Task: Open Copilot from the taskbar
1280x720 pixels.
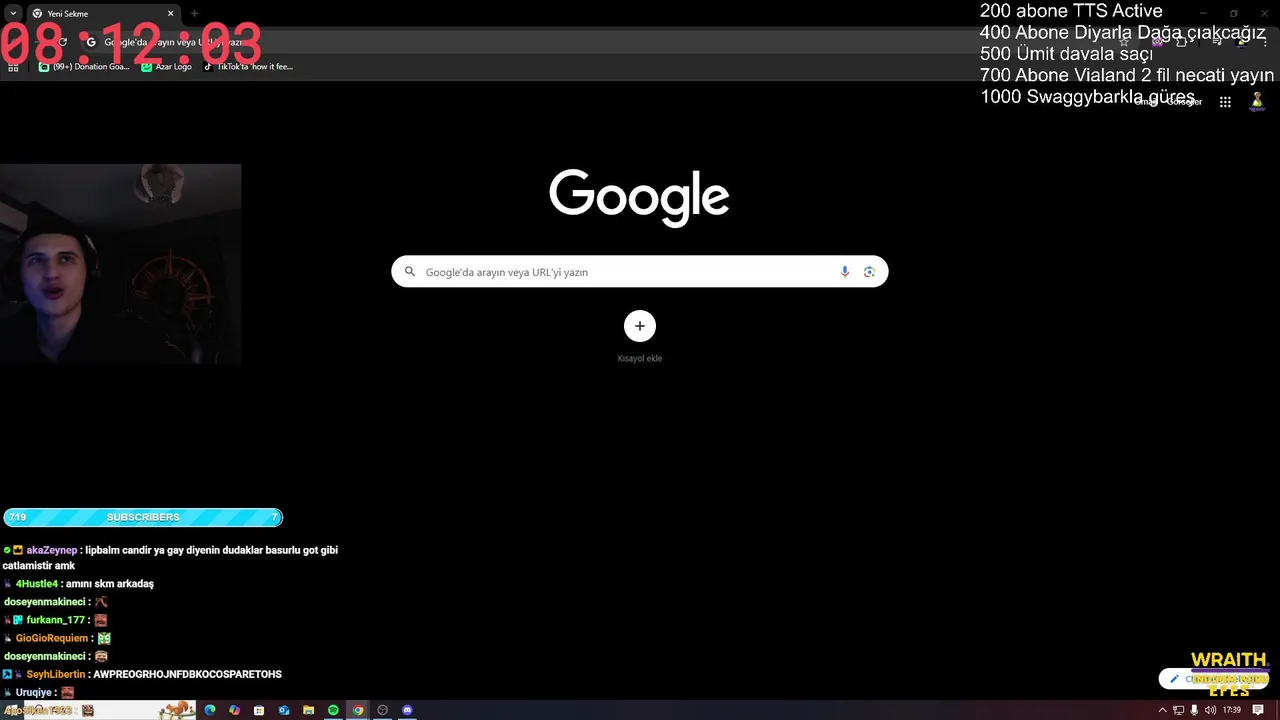Action: pos(234,710)
